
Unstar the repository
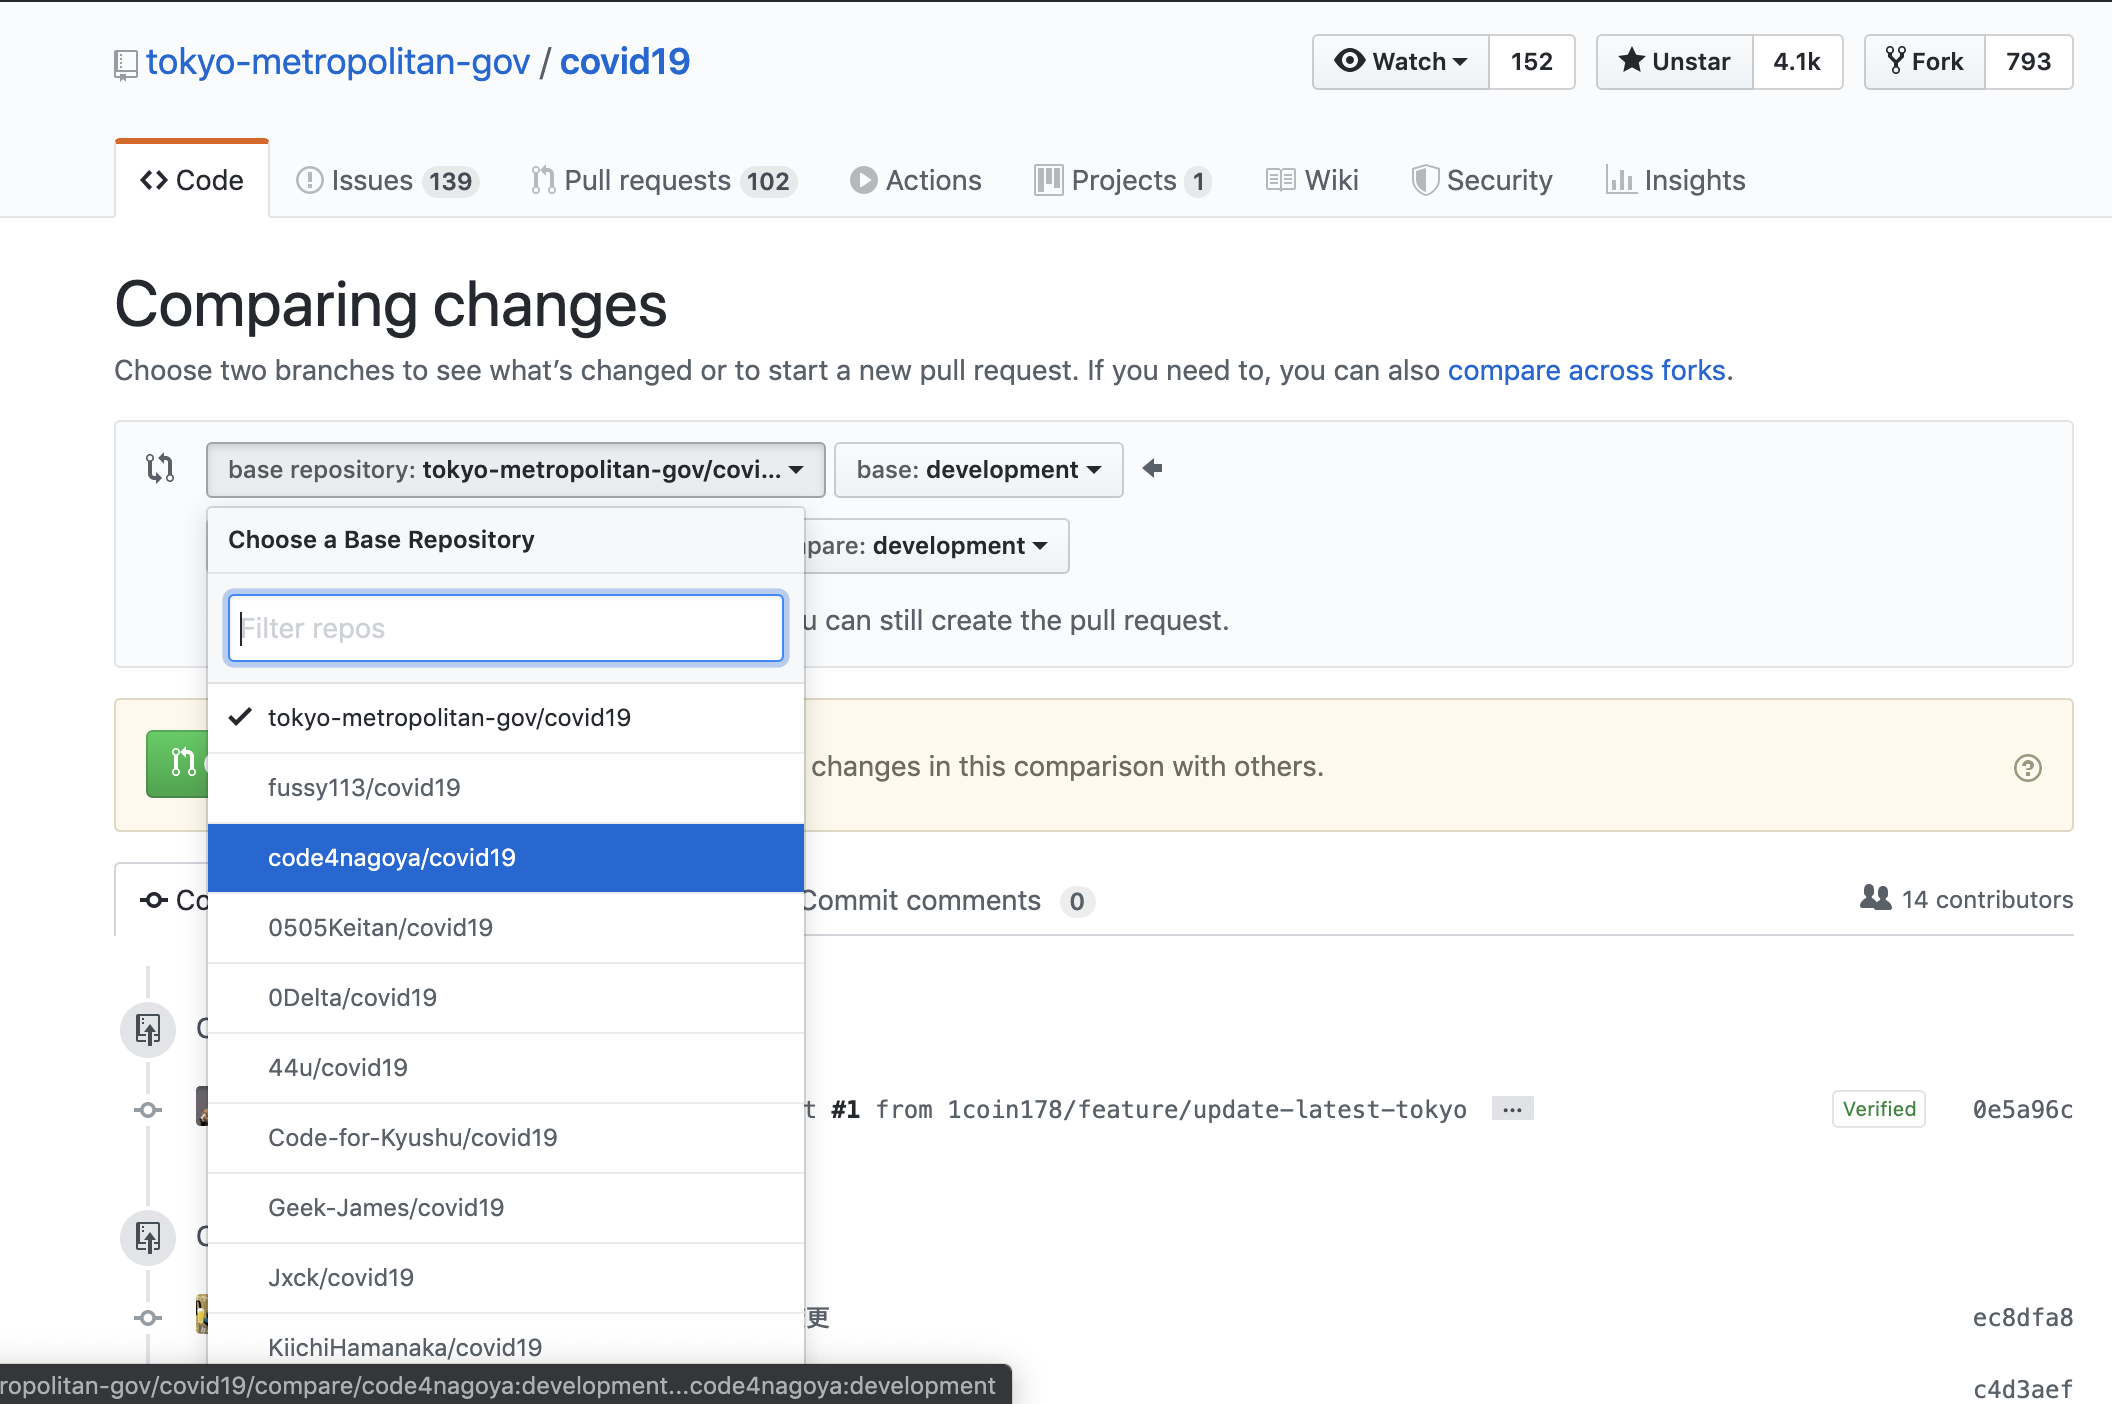[1675, 62]
